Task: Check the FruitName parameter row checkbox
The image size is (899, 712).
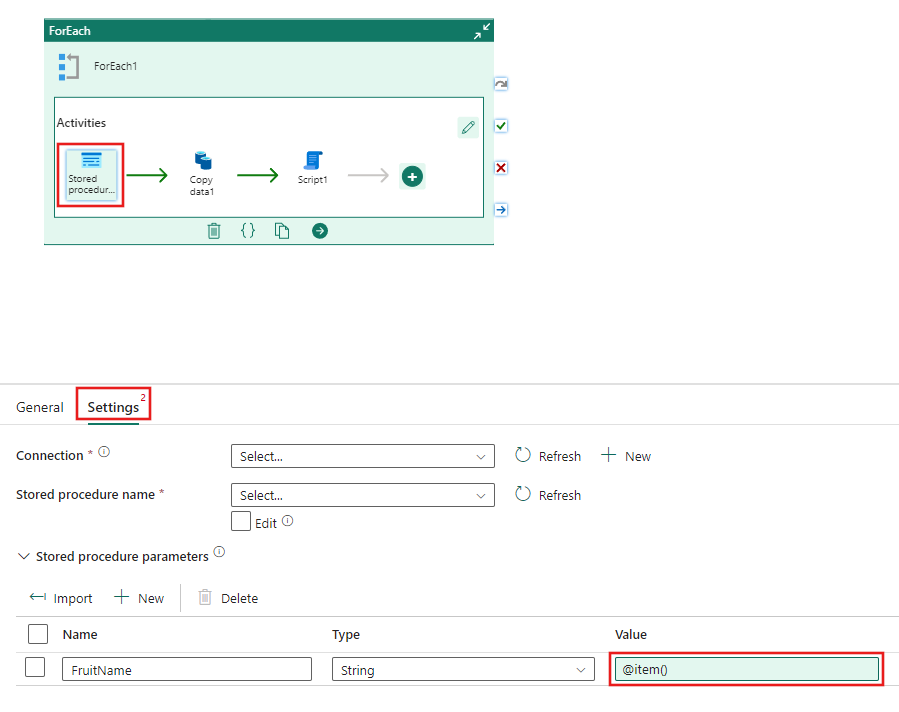Action: click(35, 666)
